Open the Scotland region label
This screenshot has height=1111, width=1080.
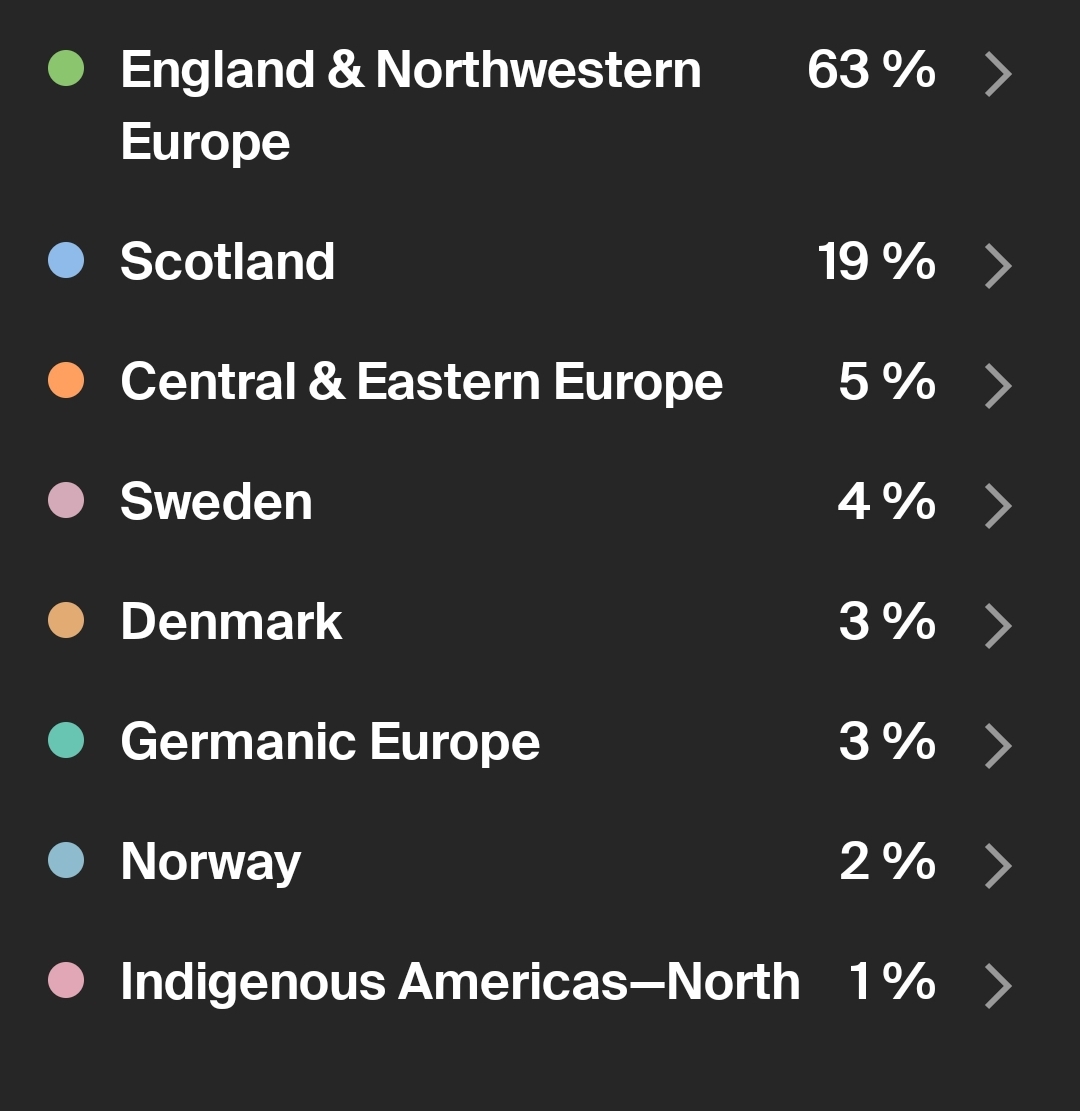(227, 262)
